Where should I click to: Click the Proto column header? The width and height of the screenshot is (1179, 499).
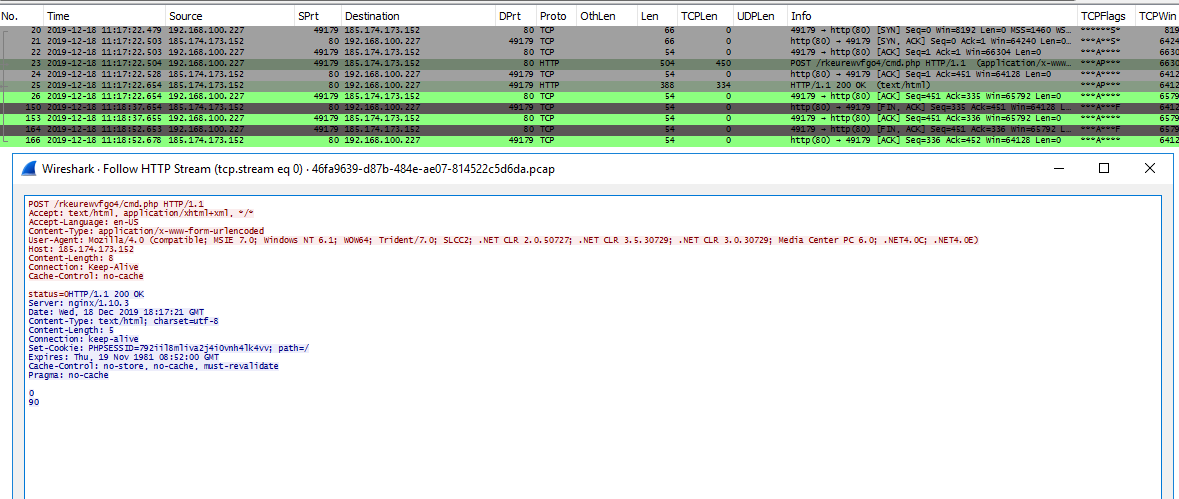pyautogui.click(x=556, y=16)
